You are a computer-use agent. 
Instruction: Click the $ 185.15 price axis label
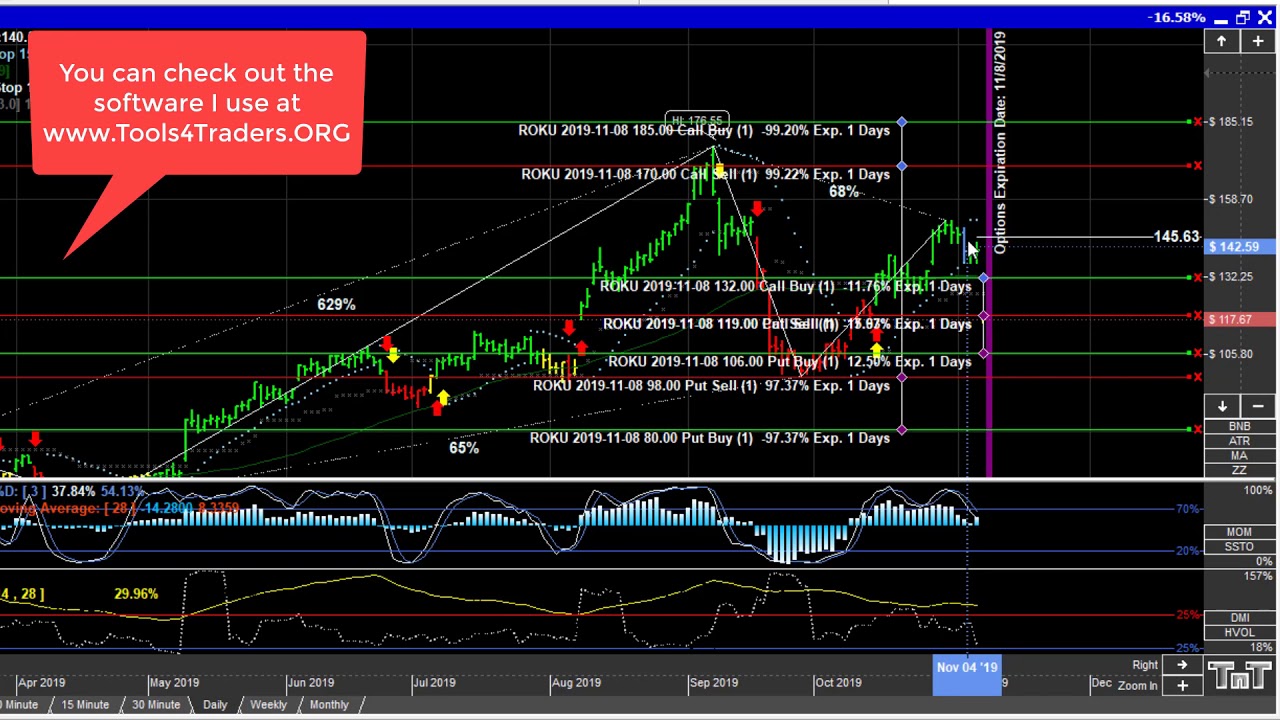(x=1231, y=122)
